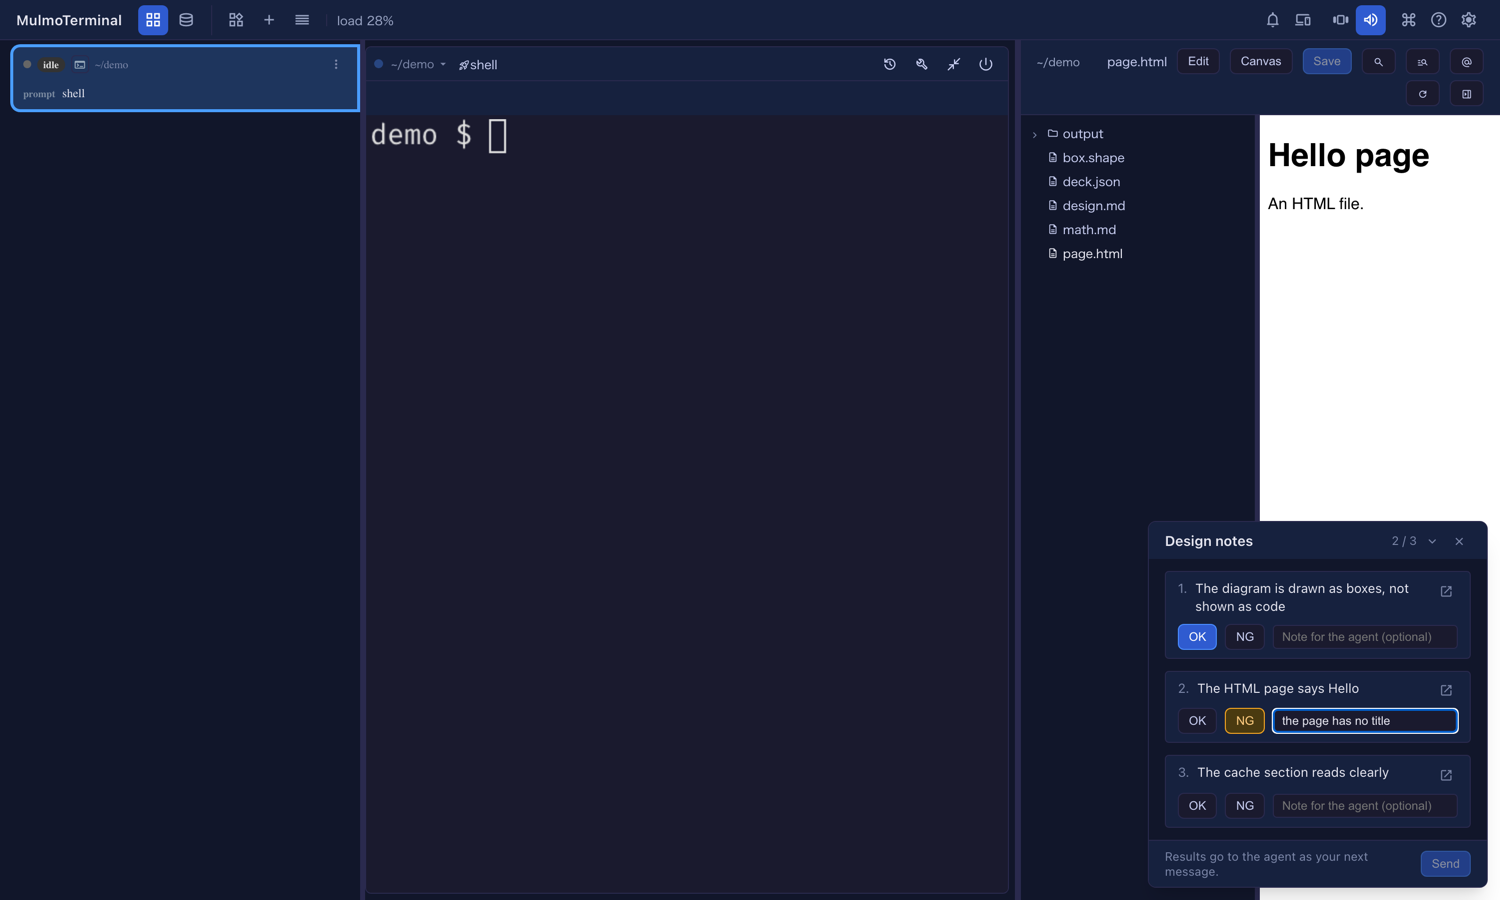Open the help question mark icon
Image resolution: width=1500 pixels, height=900 pixels.
(x=1439, y=20)
